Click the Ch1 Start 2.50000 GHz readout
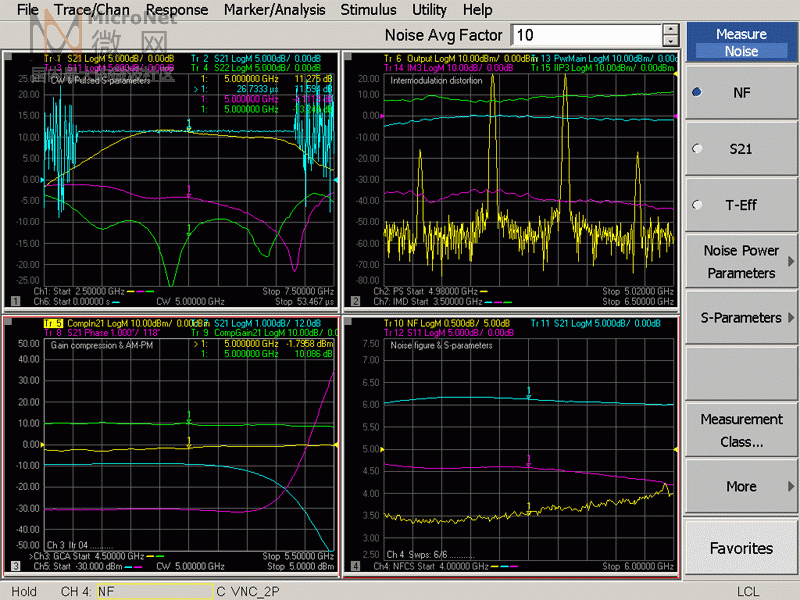 (79, 291)
